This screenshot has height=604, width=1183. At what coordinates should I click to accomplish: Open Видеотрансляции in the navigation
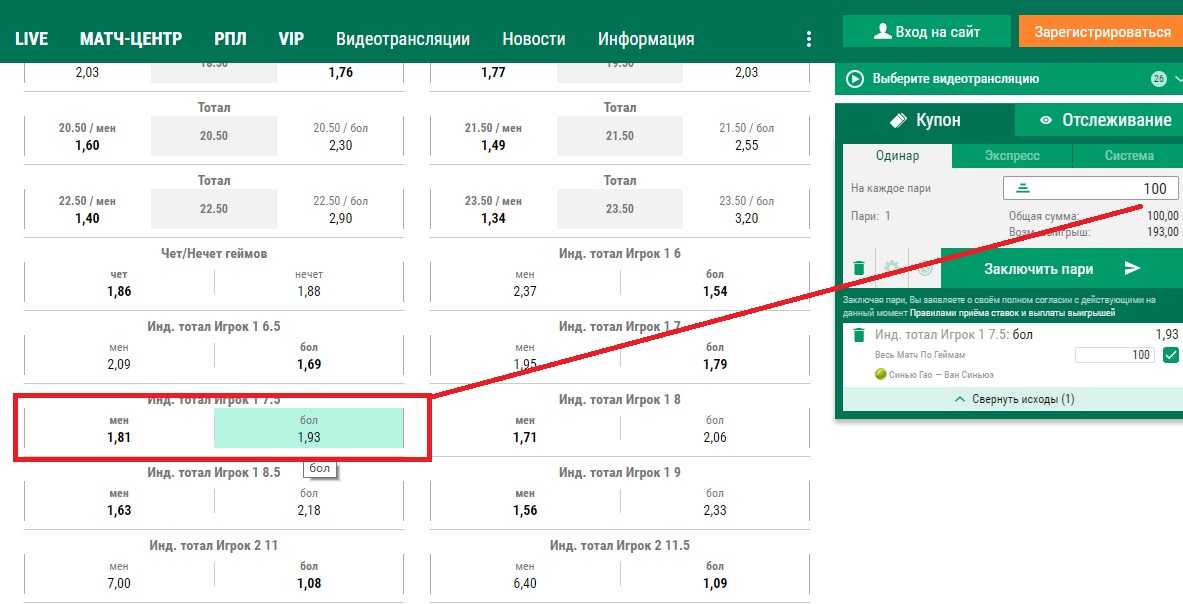point(403,39)
